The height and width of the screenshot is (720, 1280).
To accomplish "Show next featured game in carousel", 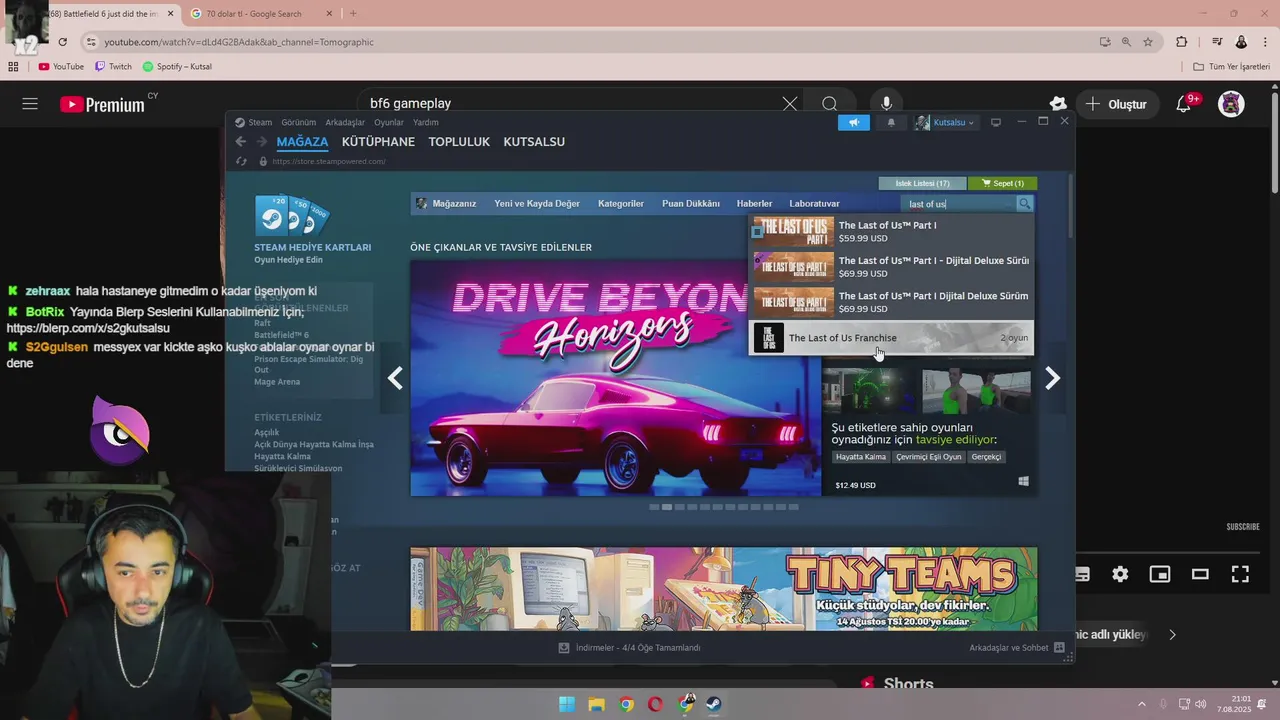I will (x=1052, y=378).
